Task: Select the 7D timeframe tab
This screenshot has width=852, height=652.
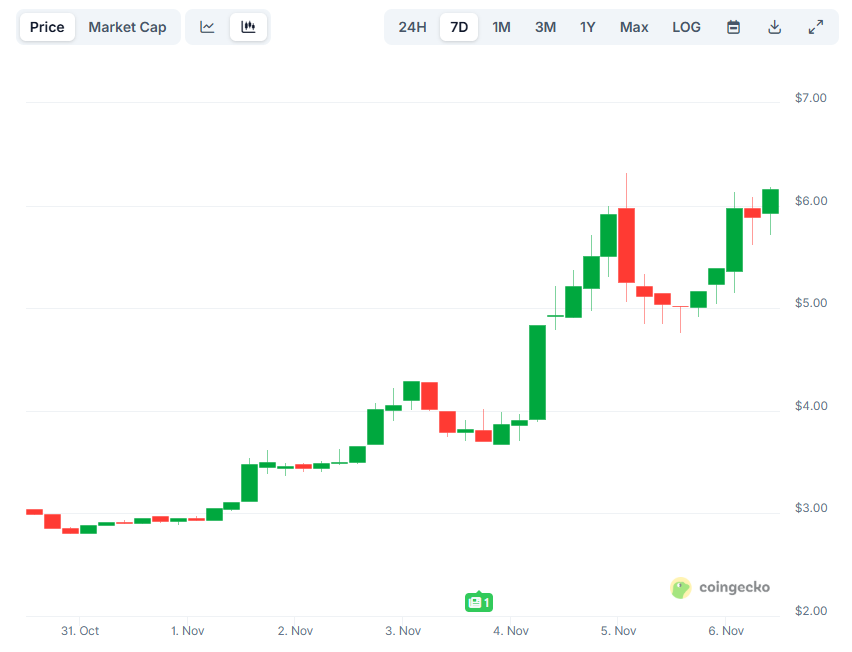Action: [x=458, y=27]
